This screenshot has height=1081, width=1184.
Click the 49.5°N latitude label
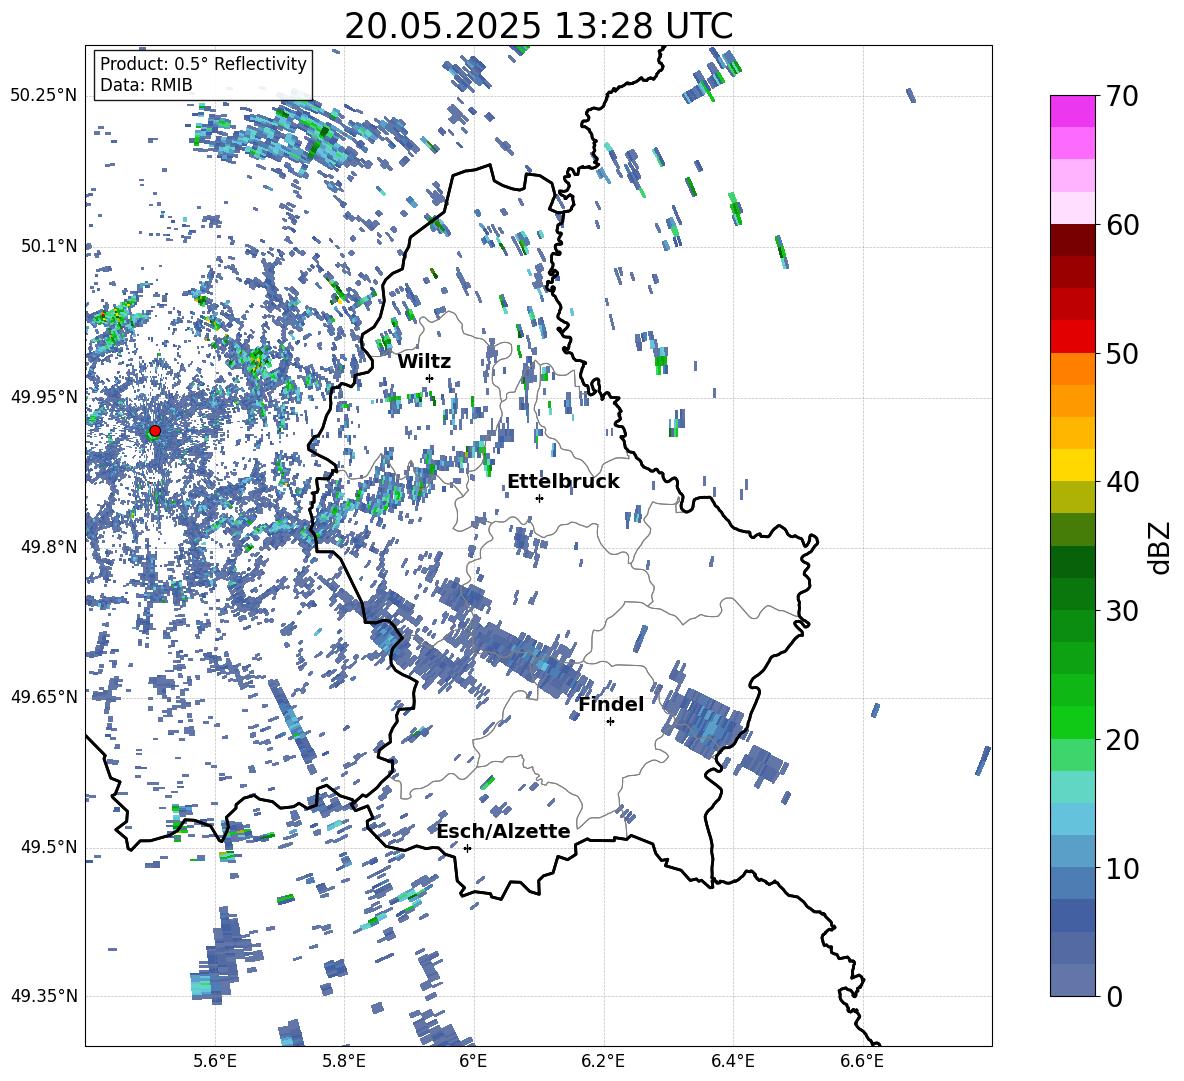[48, 846]
